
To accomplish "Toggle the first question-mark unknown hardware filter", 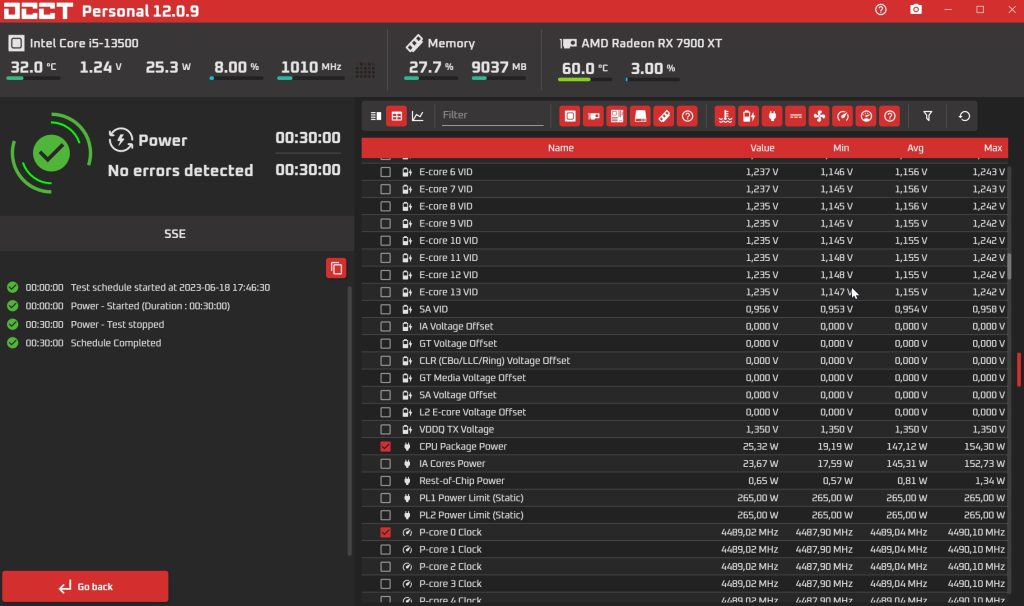I will pos(688,116).
